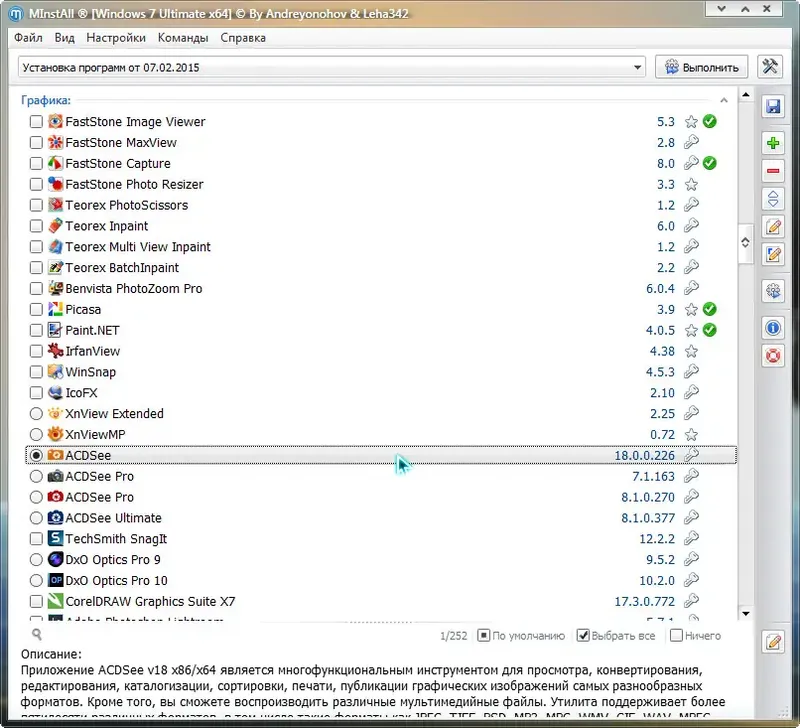Click the key icon in FastStone MaxView row
This screenshot has width=800, height=728.
click(691, 142)
